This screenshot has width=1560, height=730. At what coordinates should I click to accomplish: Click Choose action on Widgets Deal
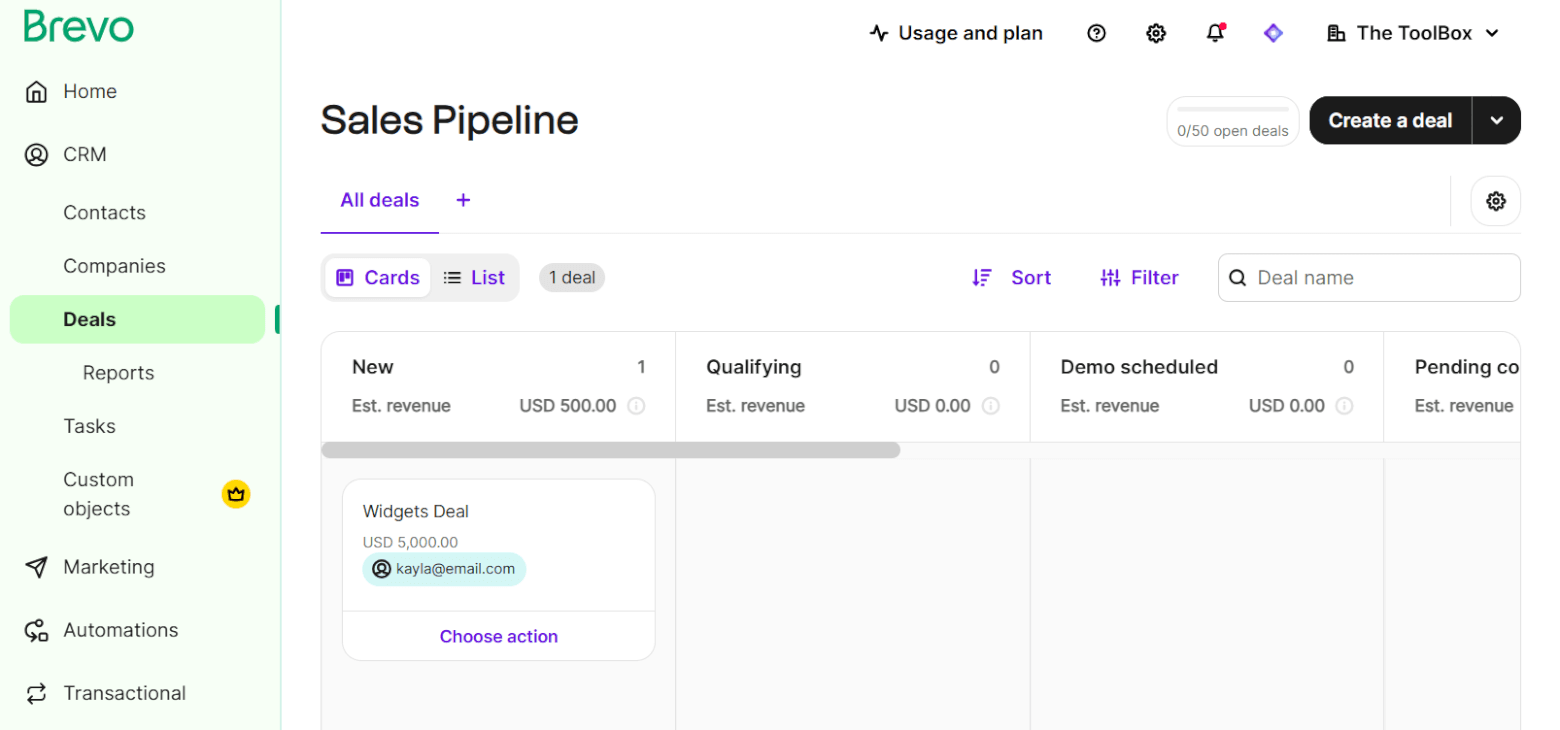click(x=498, y=636)
